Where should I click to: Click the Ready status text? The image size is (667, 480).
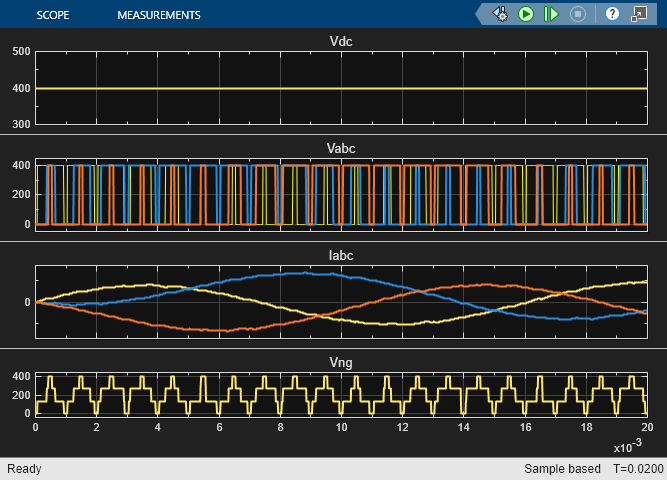24,469
